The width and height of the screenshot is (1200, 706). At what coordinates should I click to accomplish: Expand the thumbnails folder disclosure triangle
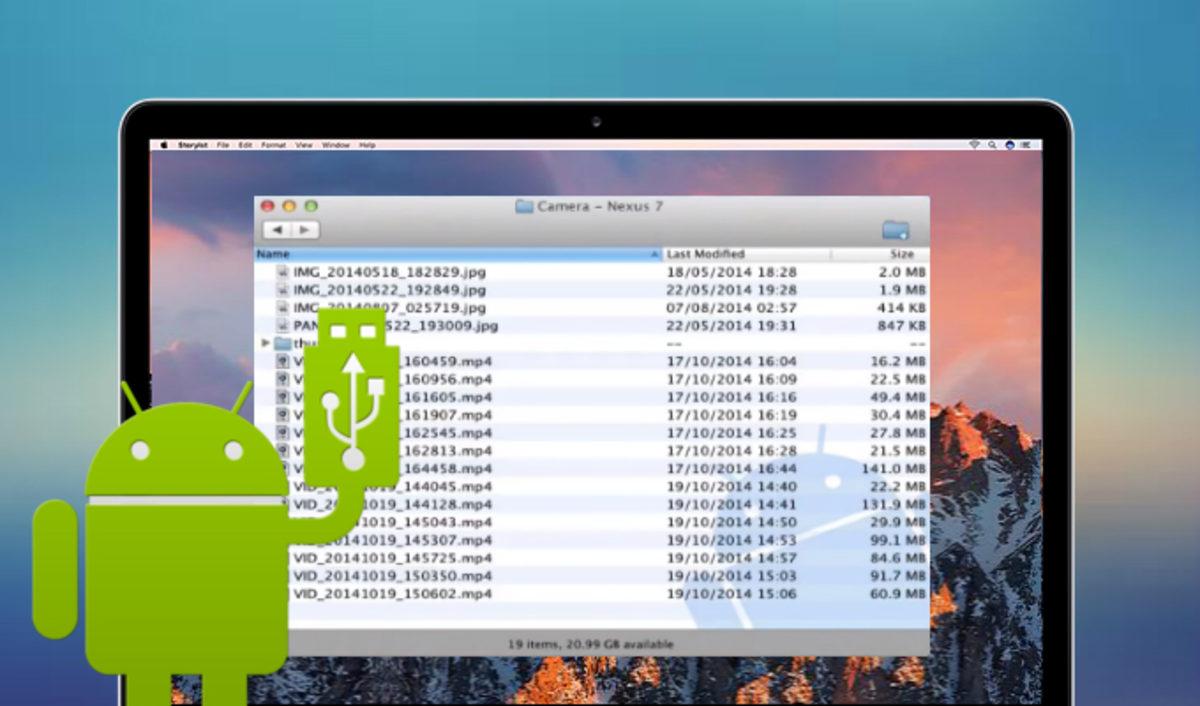tap(267, 344)
